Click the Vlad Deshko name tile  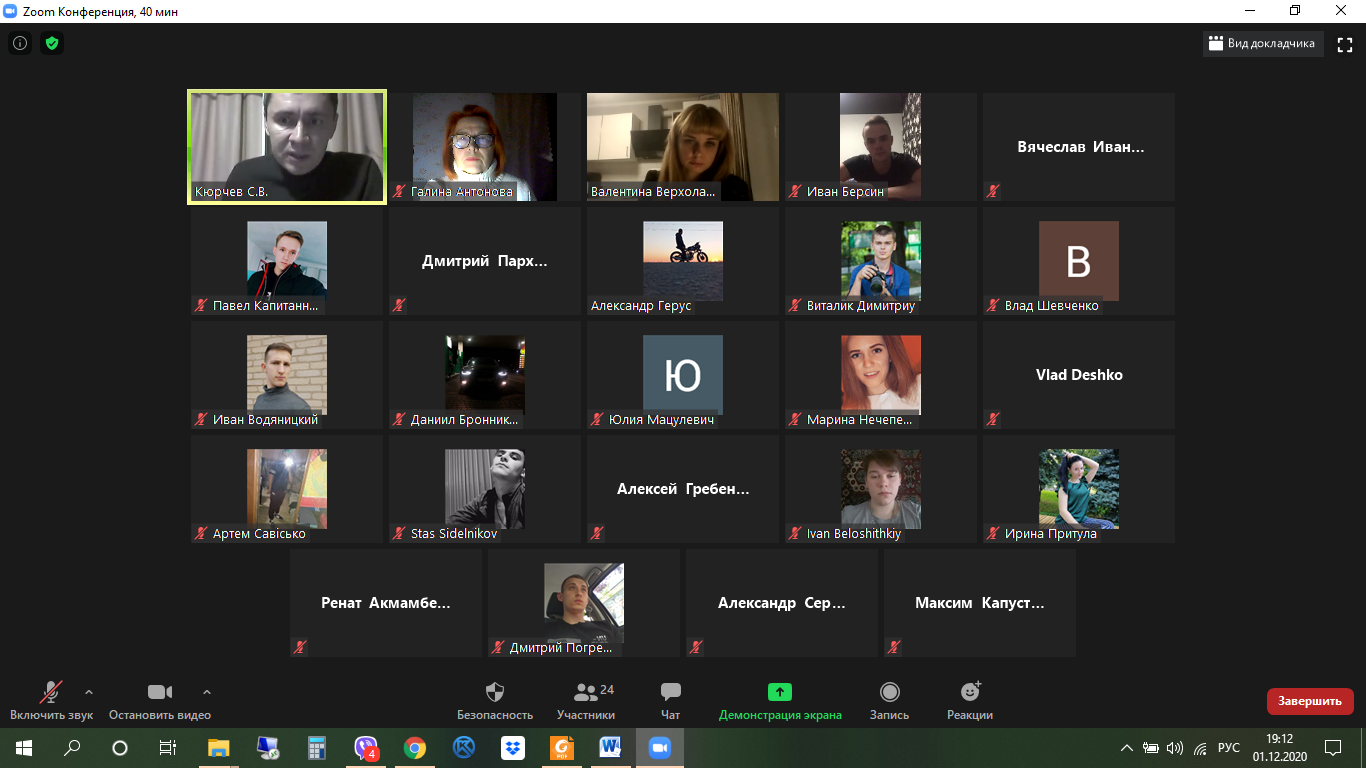coord(1079,375)
